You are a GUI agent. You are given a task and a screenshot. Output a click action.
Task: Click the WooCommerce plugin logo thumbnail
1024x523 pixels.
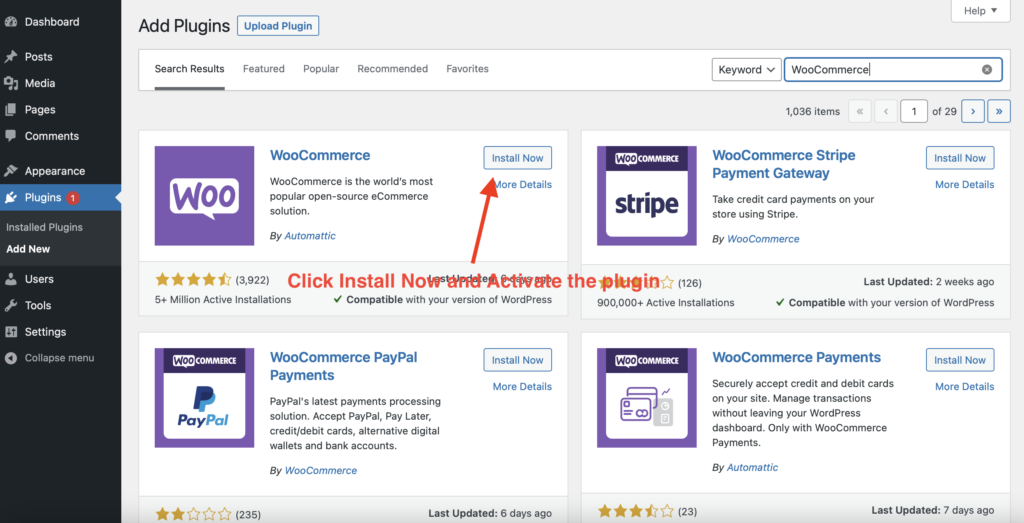(x=204, y=196)
